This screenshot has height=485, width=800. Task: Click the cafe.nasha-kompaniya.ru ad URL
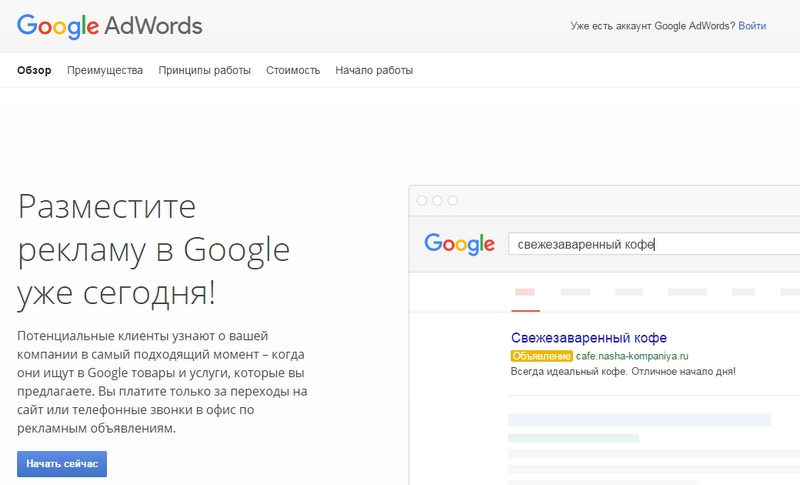pyautogui.click(x=632, y=356)
